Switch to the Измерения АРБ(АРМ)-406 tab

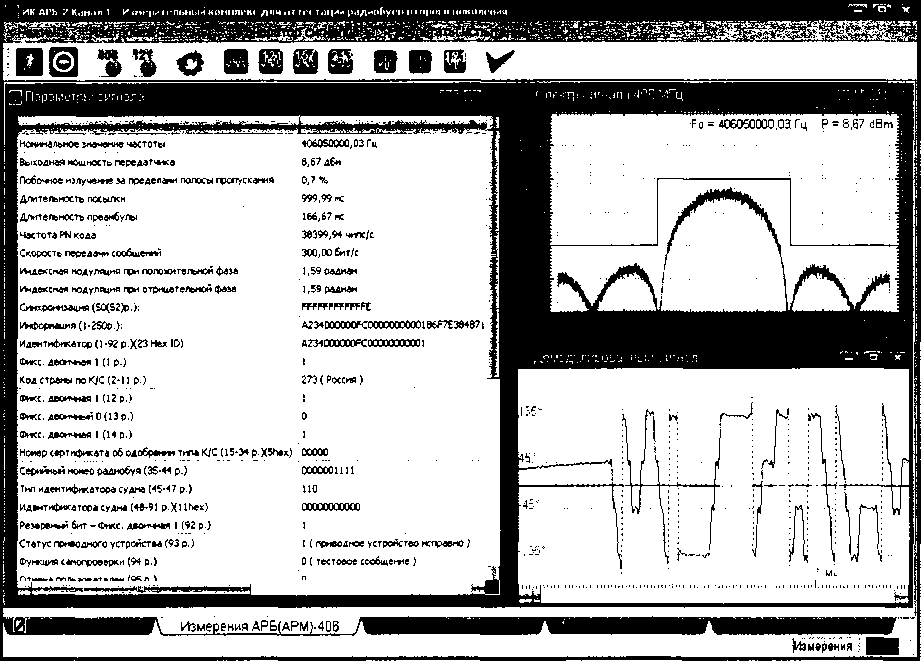258,626
